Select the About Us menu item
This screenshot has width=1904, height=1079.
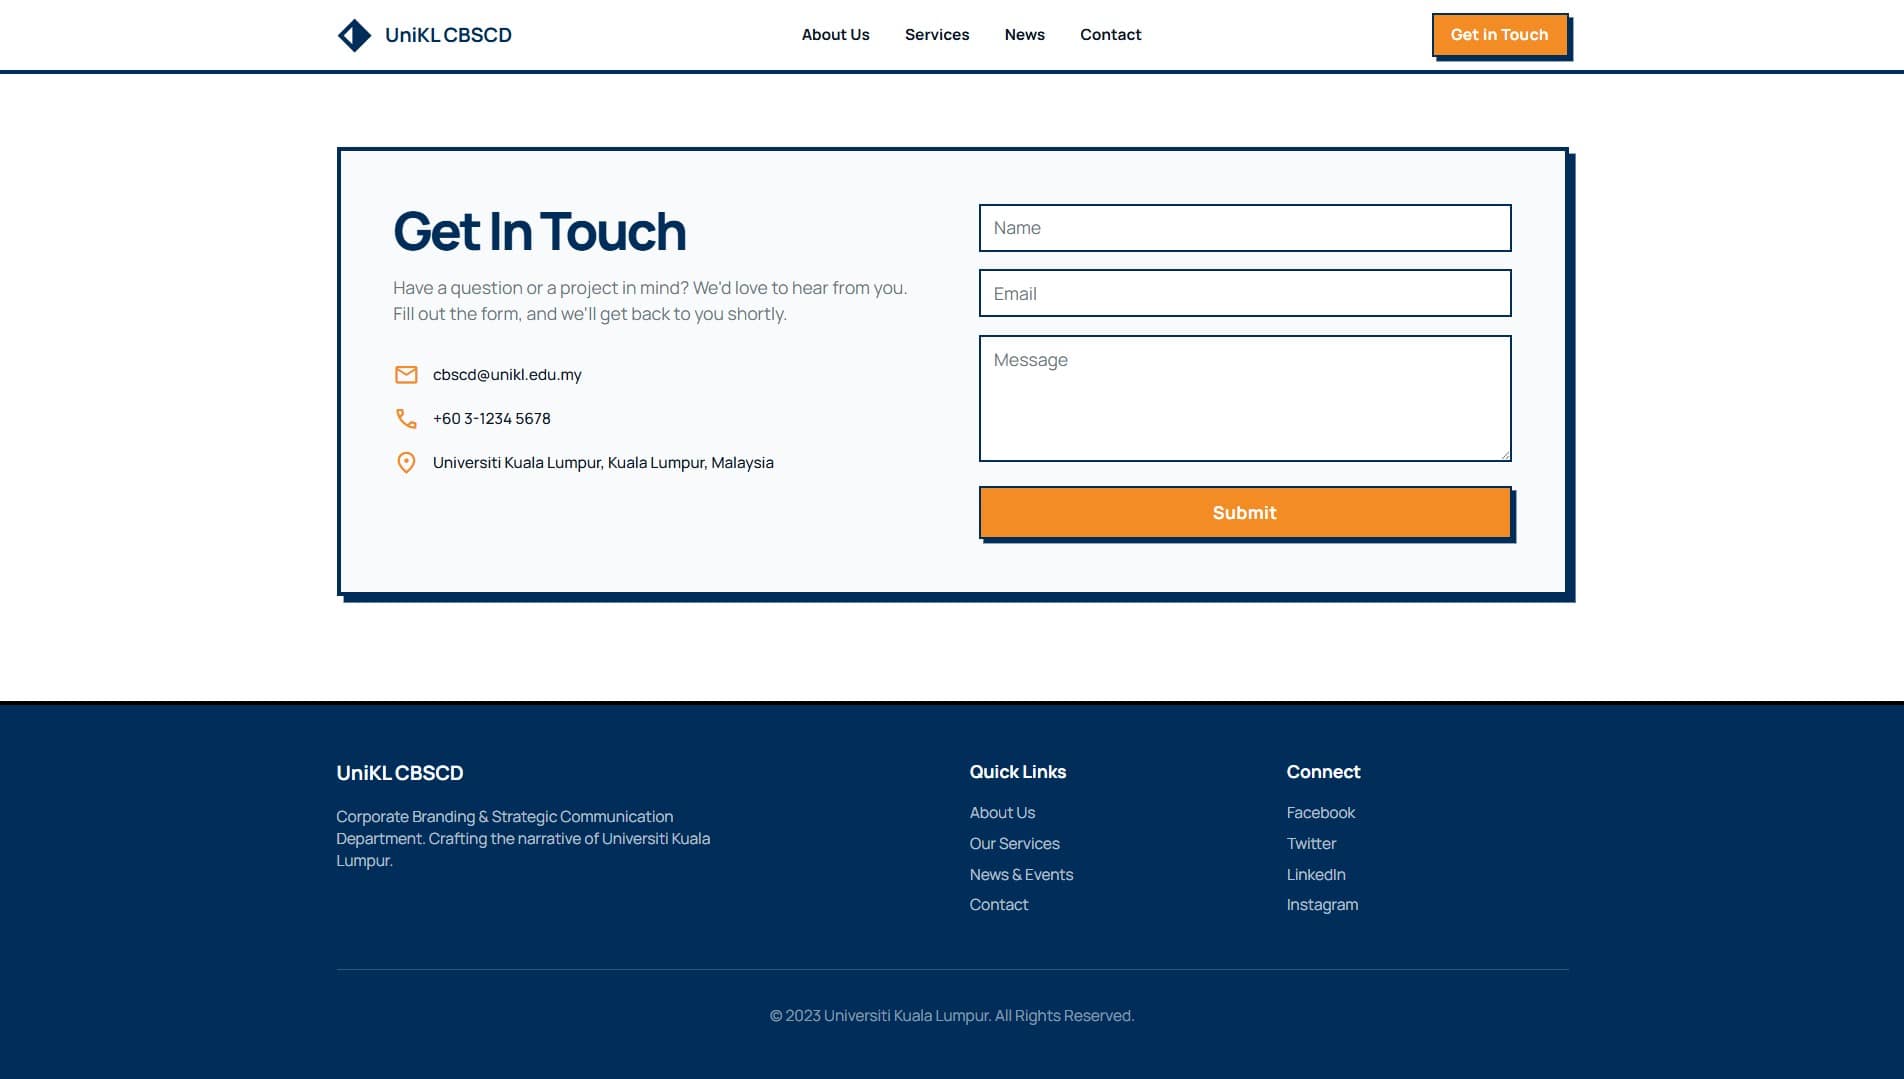tap(835, 34)
